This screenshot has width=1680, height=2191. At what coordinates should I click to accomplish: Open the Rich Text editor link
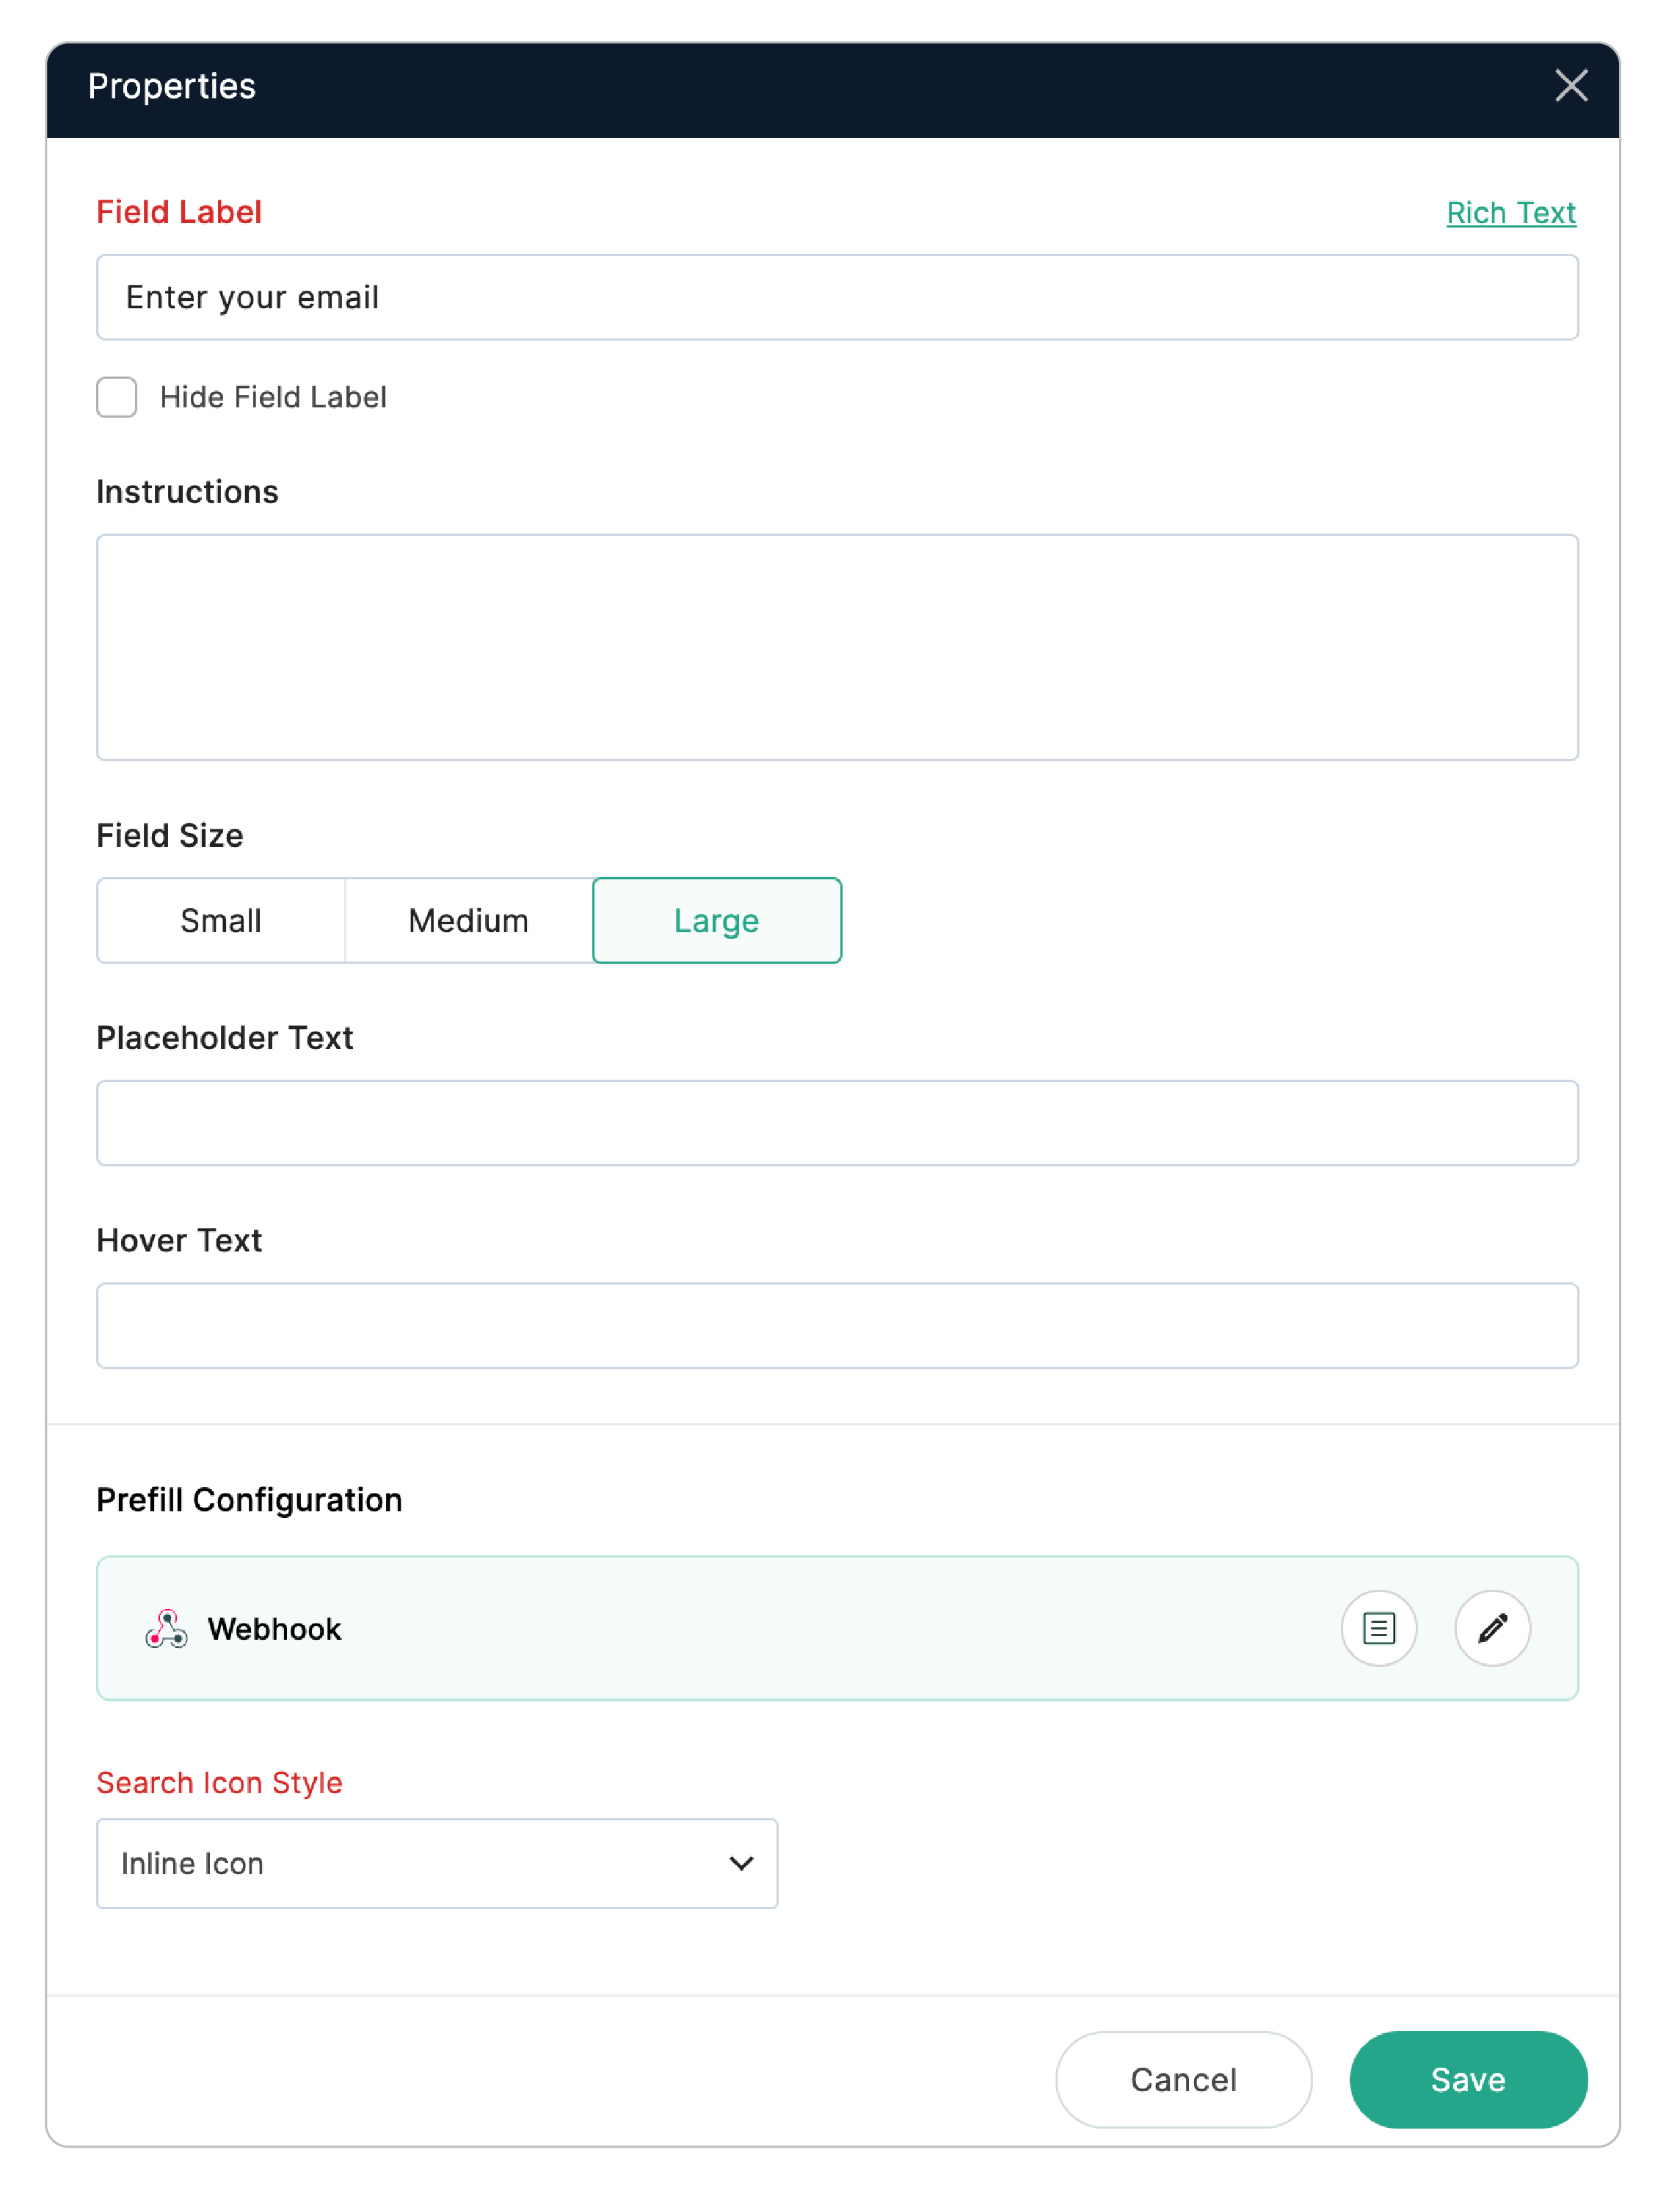pos(1511,212)
